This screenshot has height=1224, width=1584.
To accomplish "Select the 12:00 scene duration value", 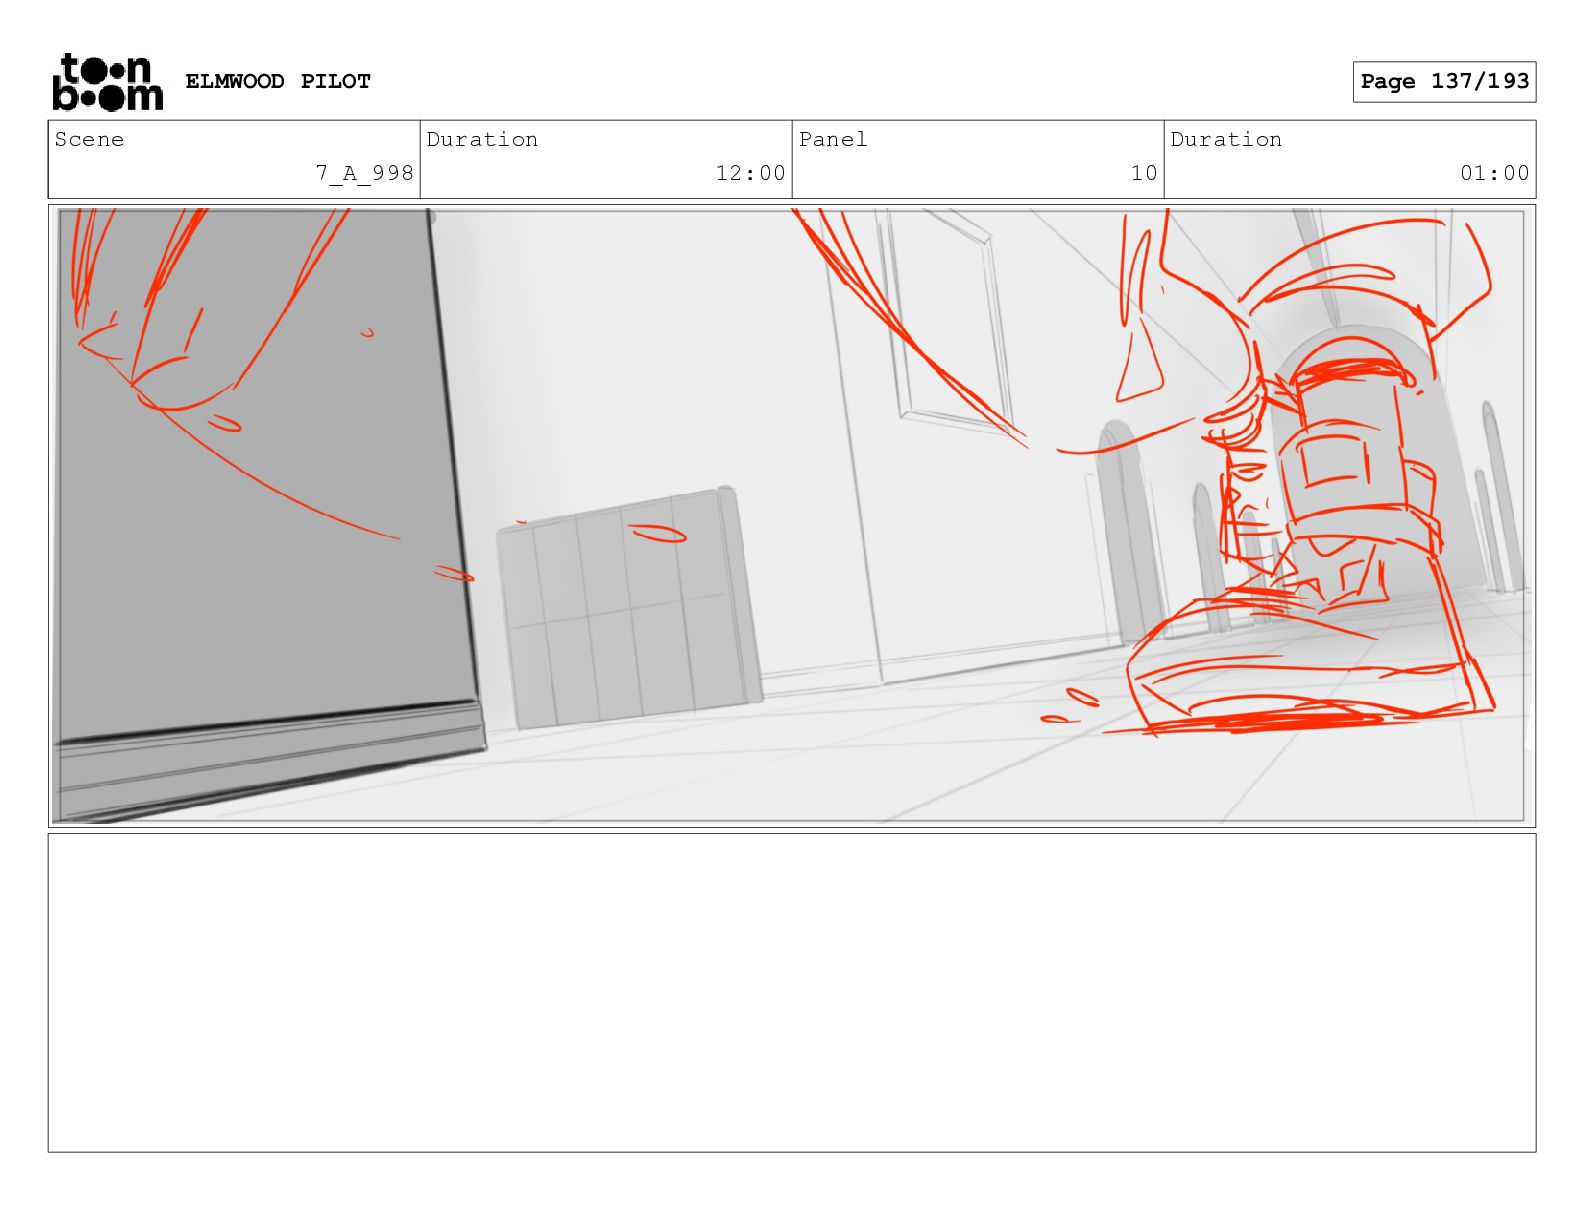I will pyautogui.click(x=750, y=173).
